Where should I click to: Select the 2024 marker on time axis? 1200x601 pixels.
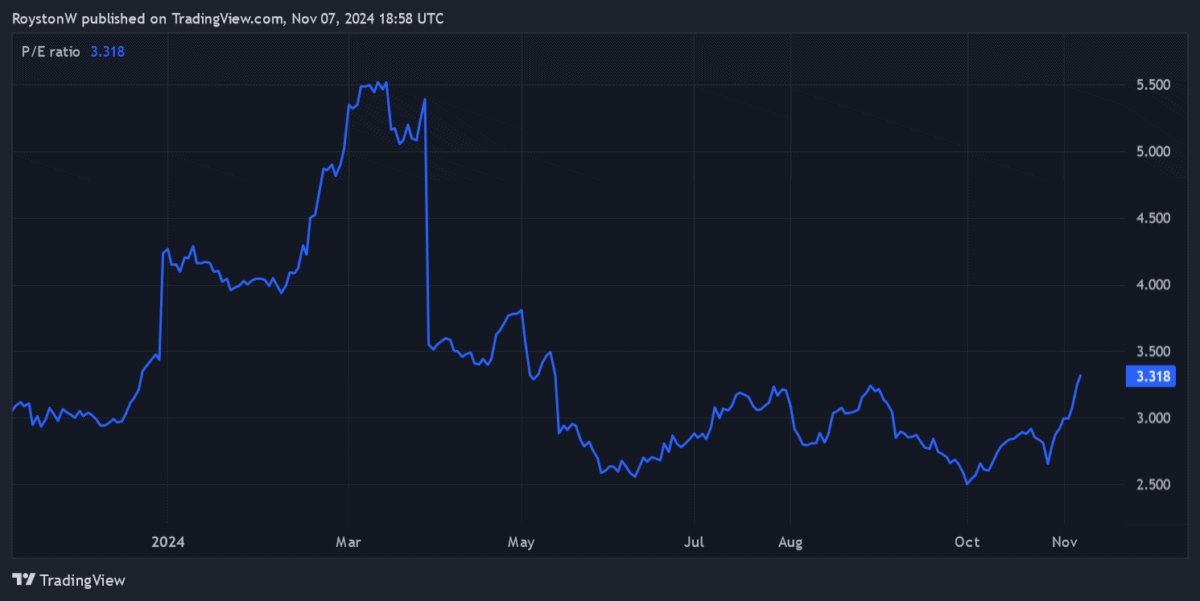(167, 542)
